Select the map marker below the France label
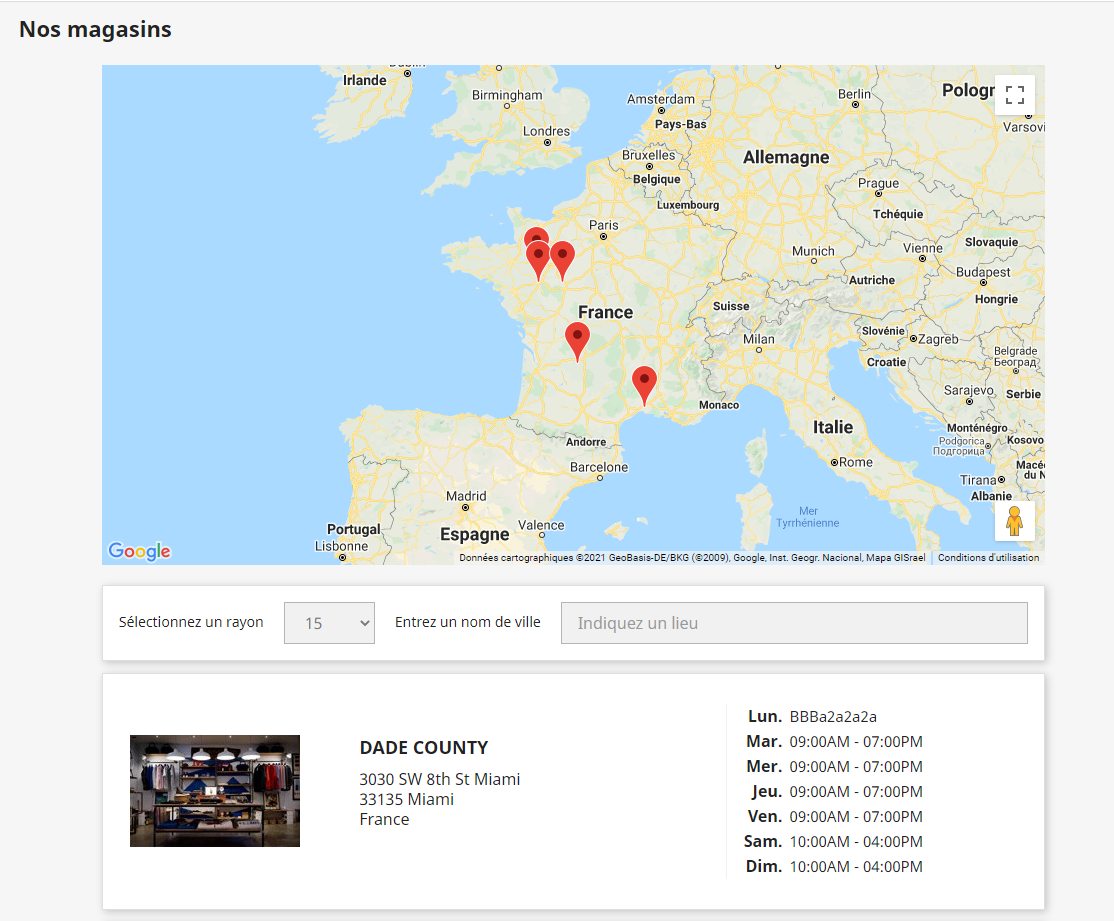 click(x=578, y=342)
